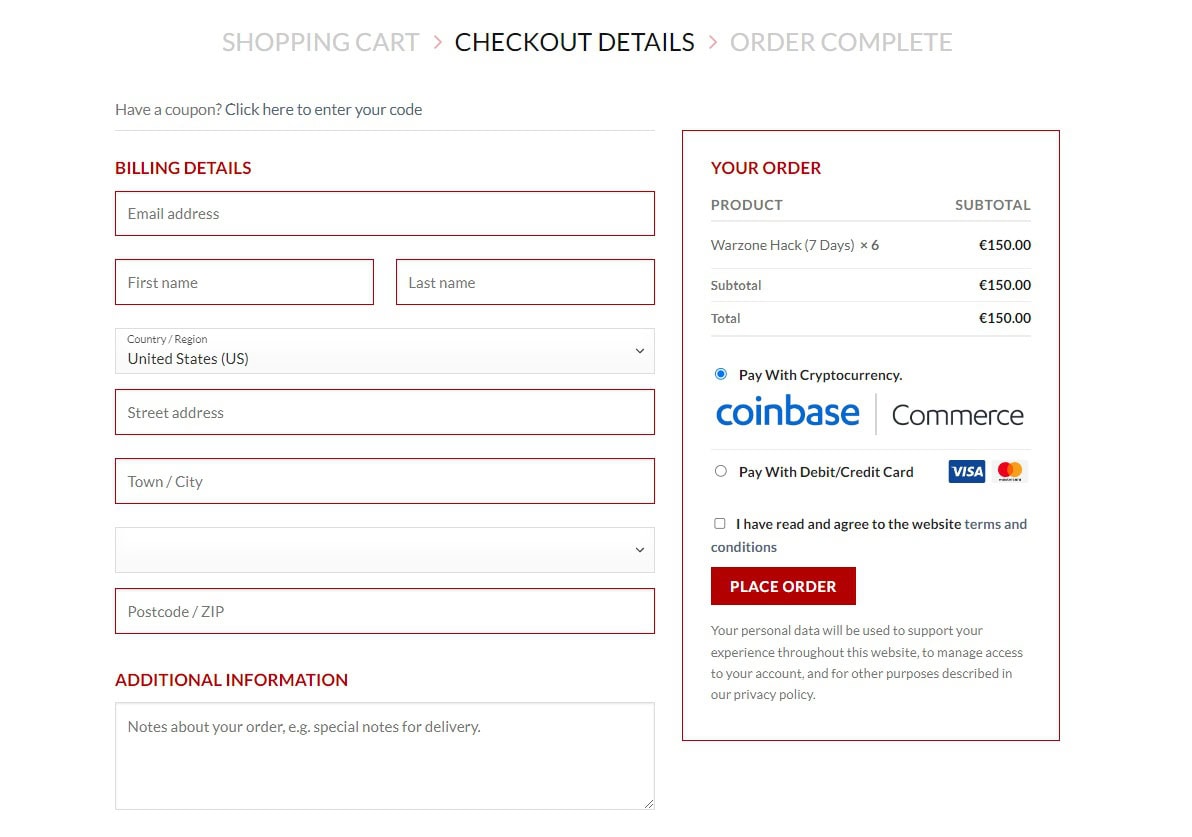Select the Postcode / ZIP field
Screen dimensions: 1192x837
384,611
